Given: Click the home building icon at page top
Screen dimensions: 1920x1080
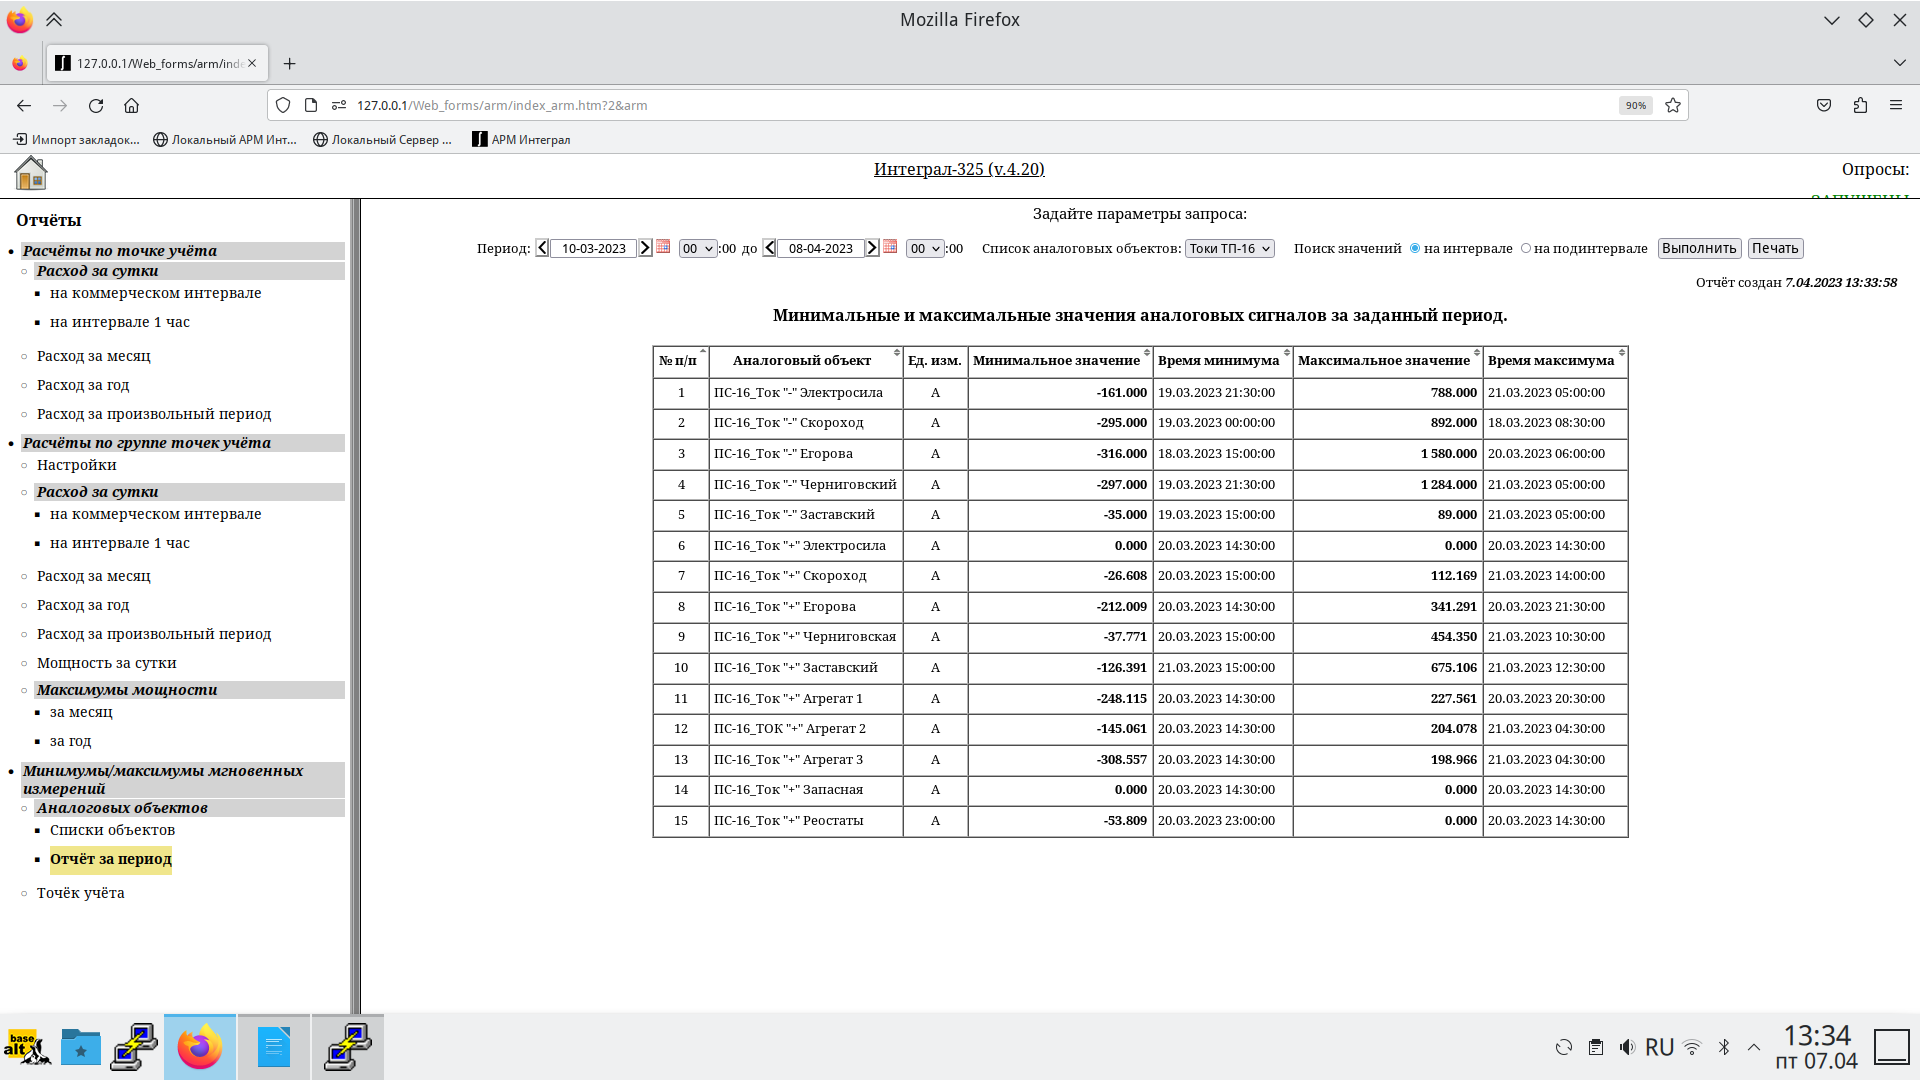Looking at the screenshot, I should (x=31, y=173).
